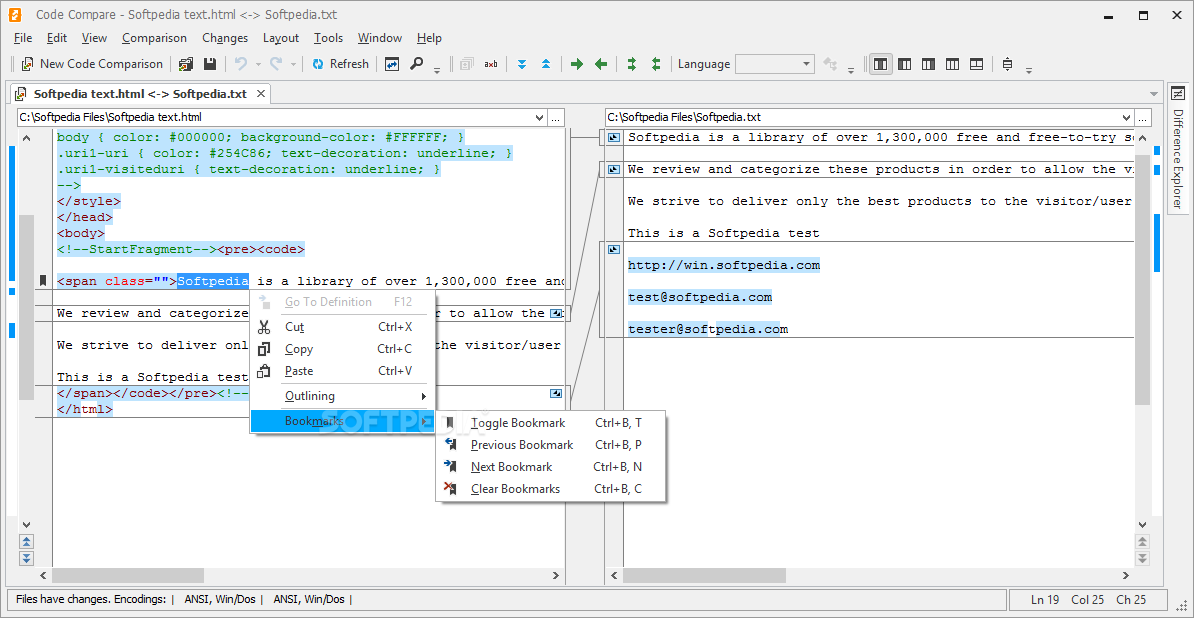This screenshot has height=618, width=1194.
Task: Click the green right arrow copy icon
Action: tap(577, 64)
